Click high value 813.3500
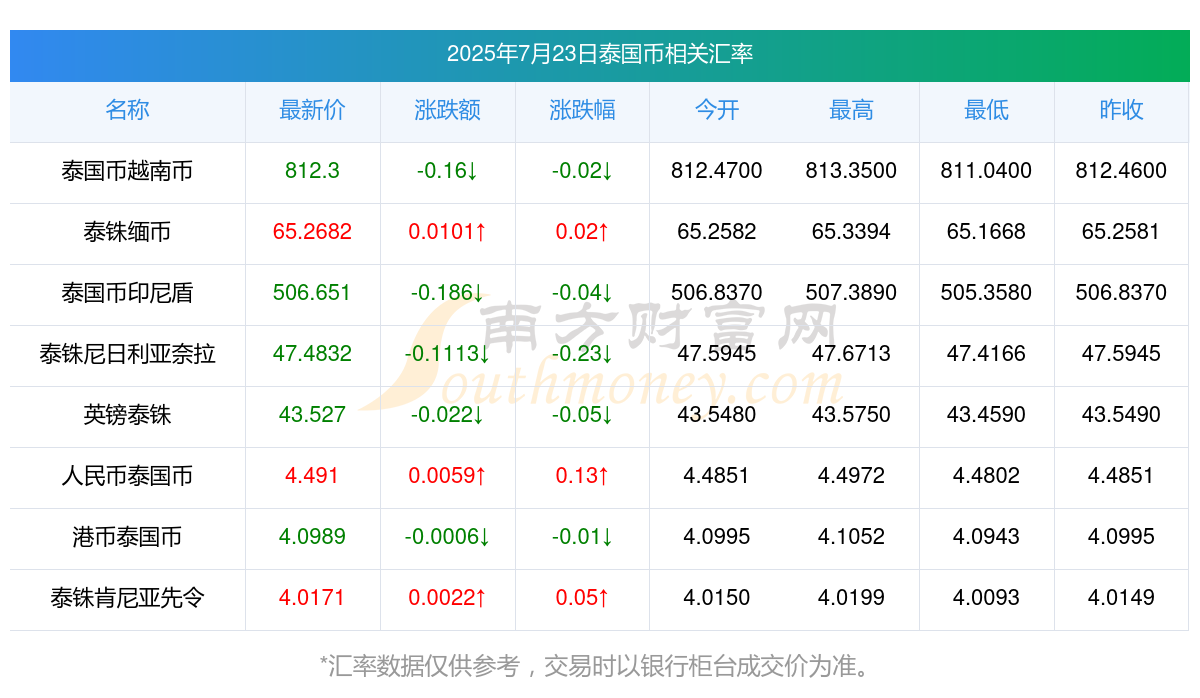Image resolution: width=1200 pixels, height=698 pixels. pos(851,171)
